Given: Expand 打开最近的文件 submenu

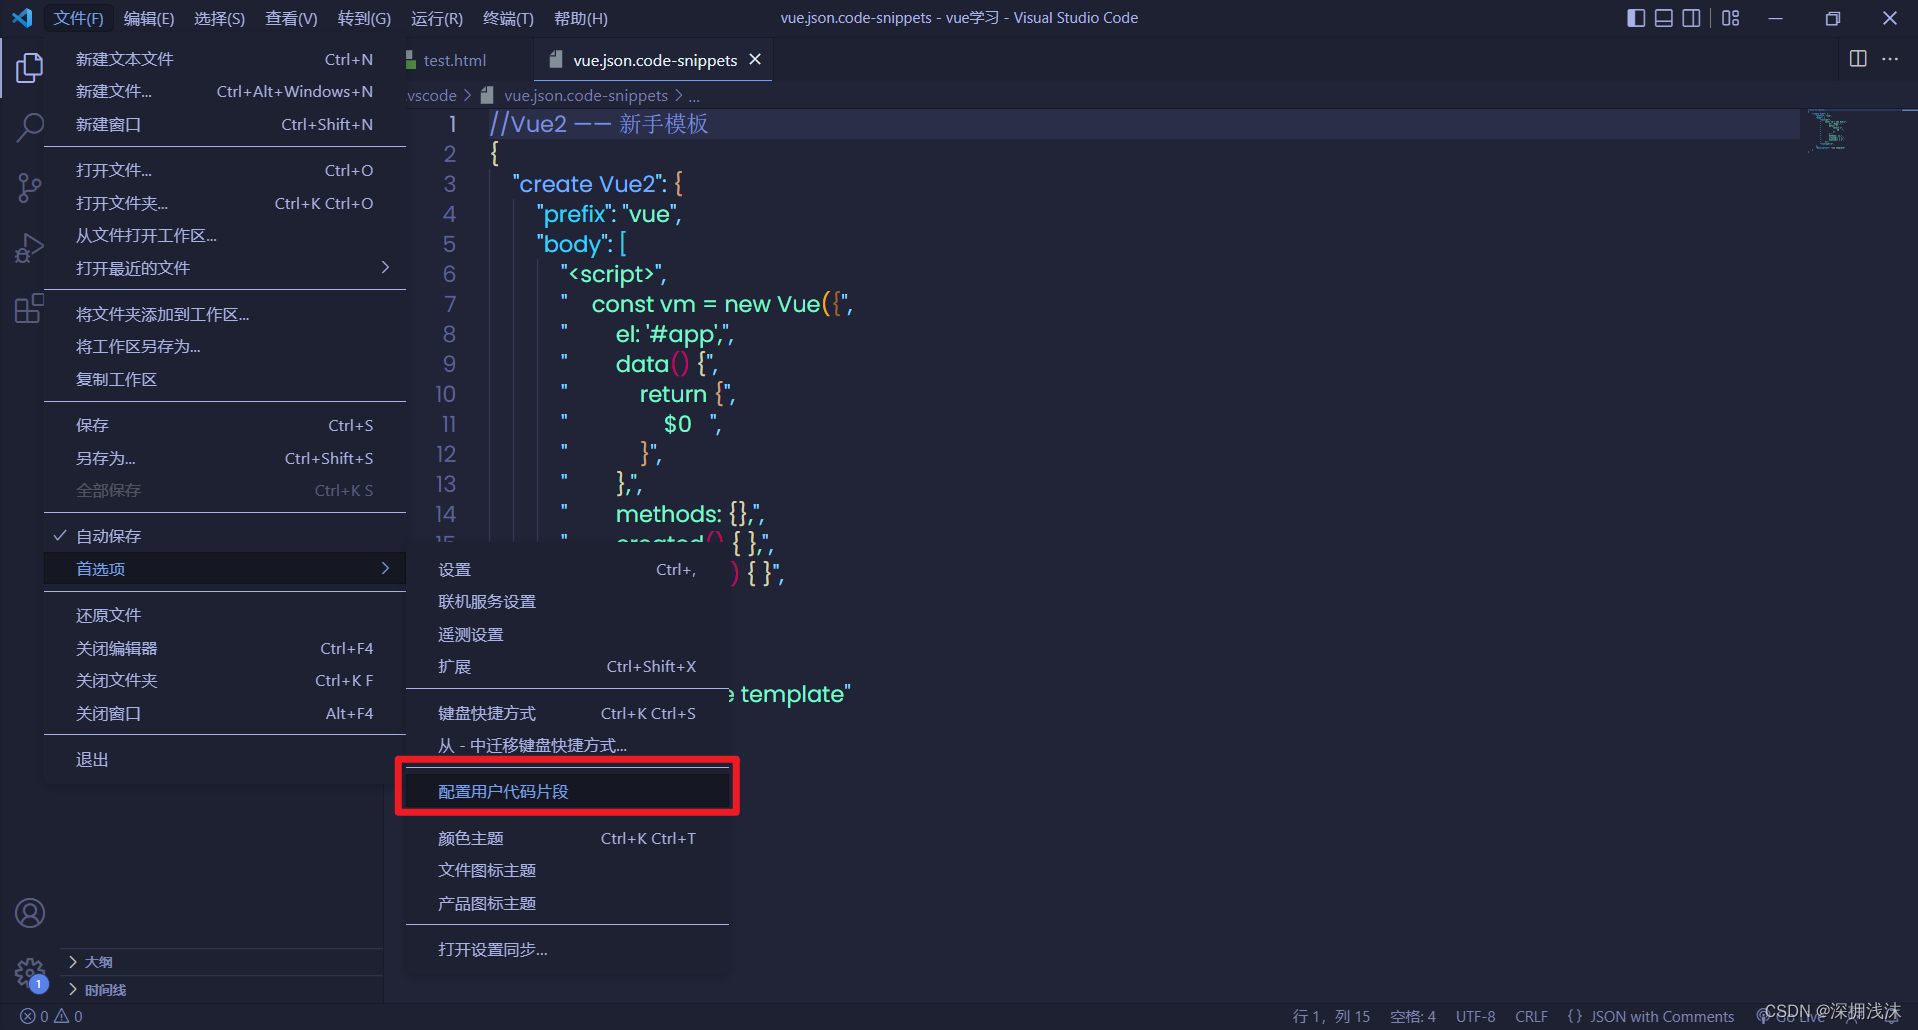Looking at the screenshot, I should click(225, 268).
